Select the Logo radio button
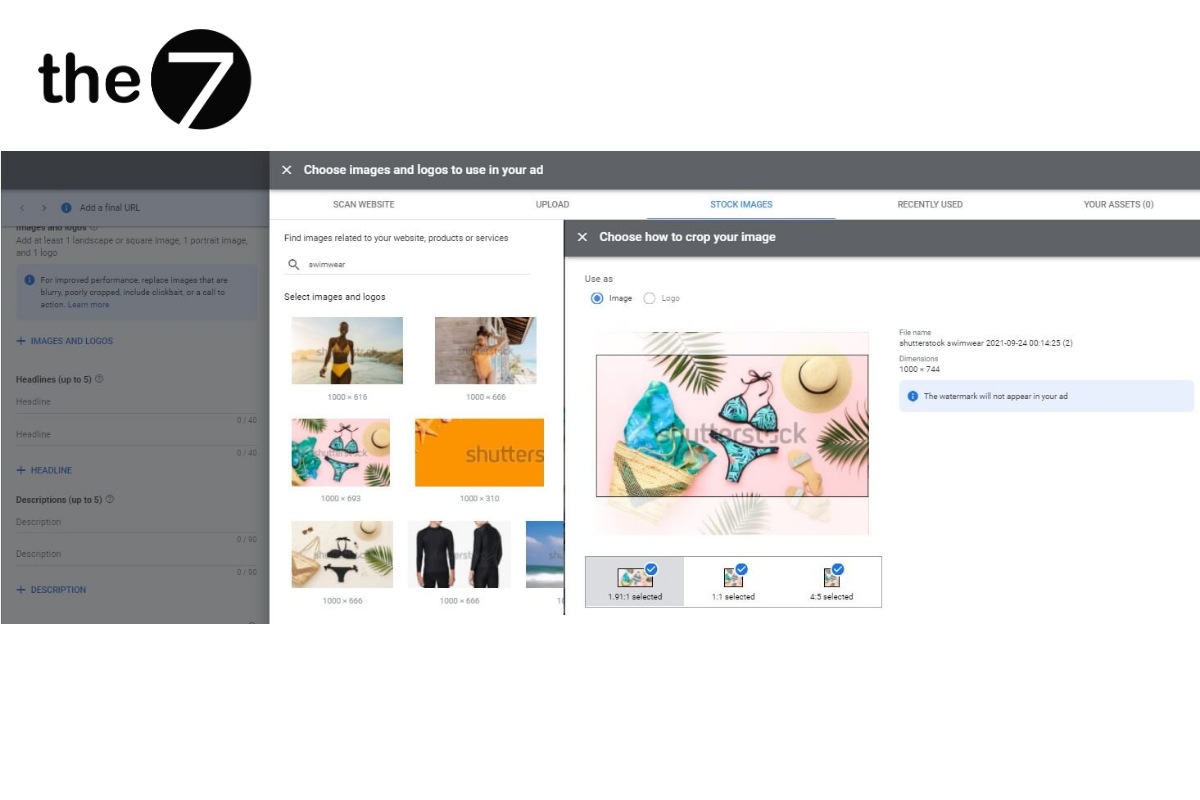This screenshot has height=800, width=1200. (649, 298)
